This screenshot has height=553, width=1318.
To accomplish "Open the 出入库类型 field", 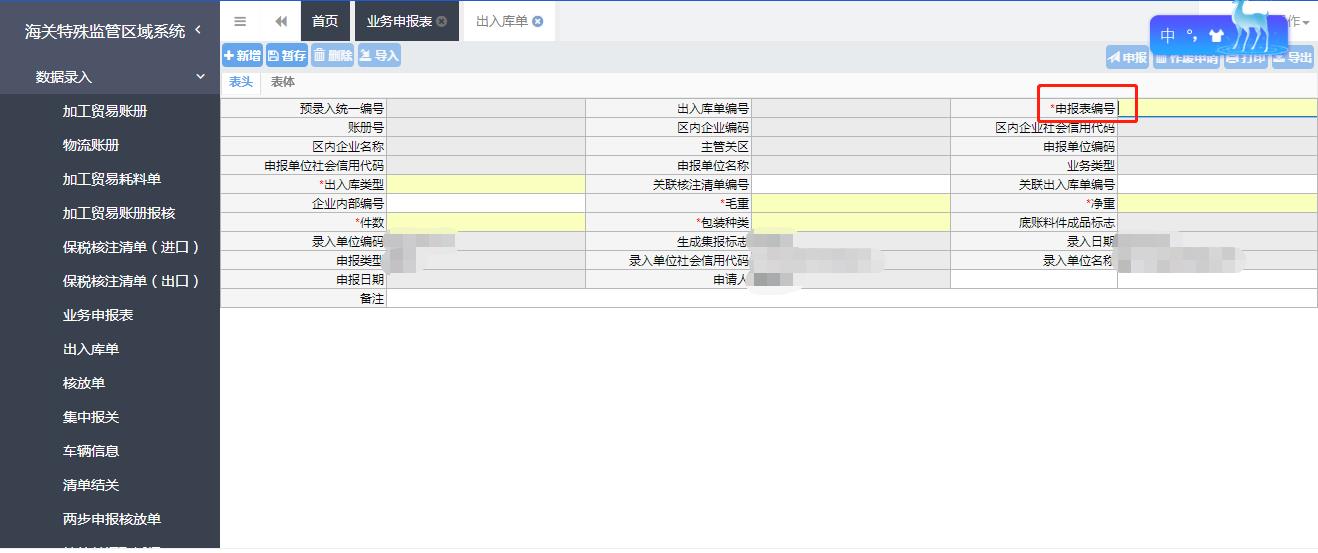I will [x=485, y=184].
